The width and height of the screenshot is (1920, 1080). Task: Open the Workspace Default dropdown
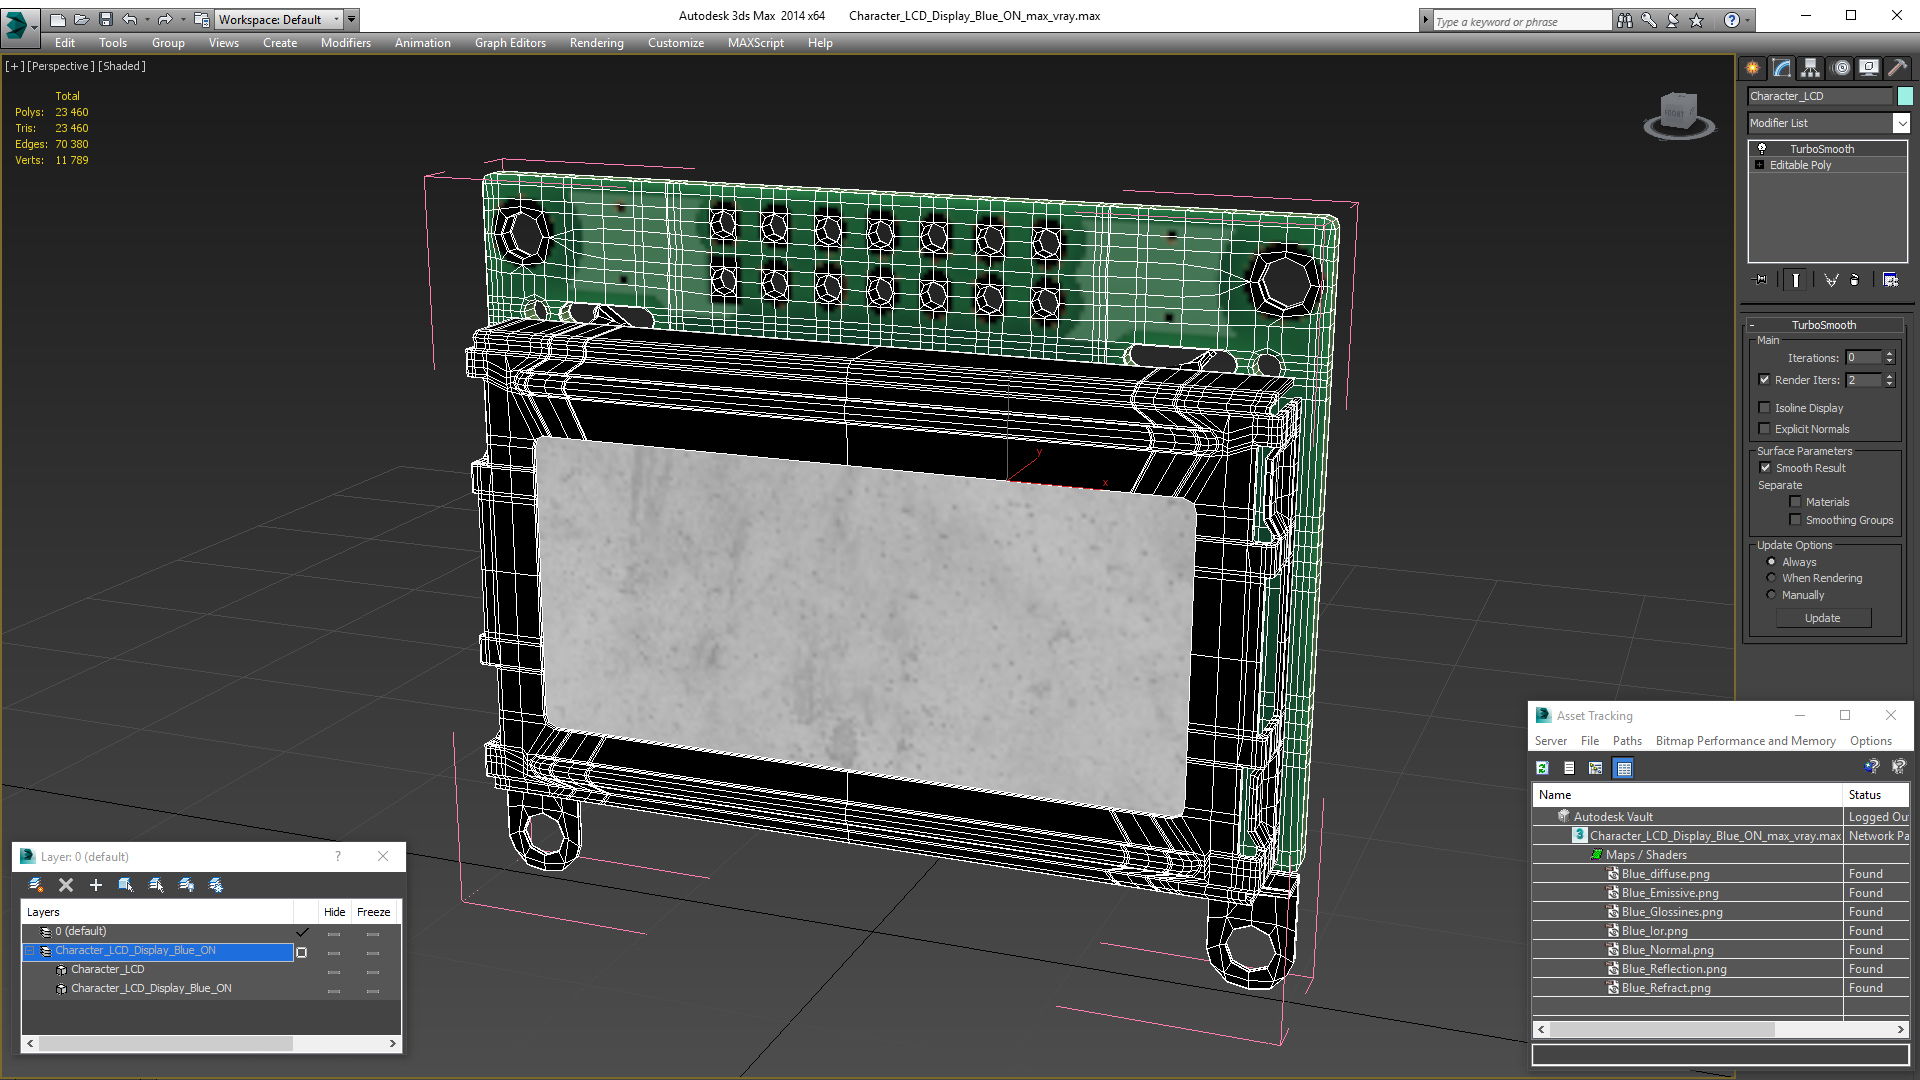tap(336, 19)
